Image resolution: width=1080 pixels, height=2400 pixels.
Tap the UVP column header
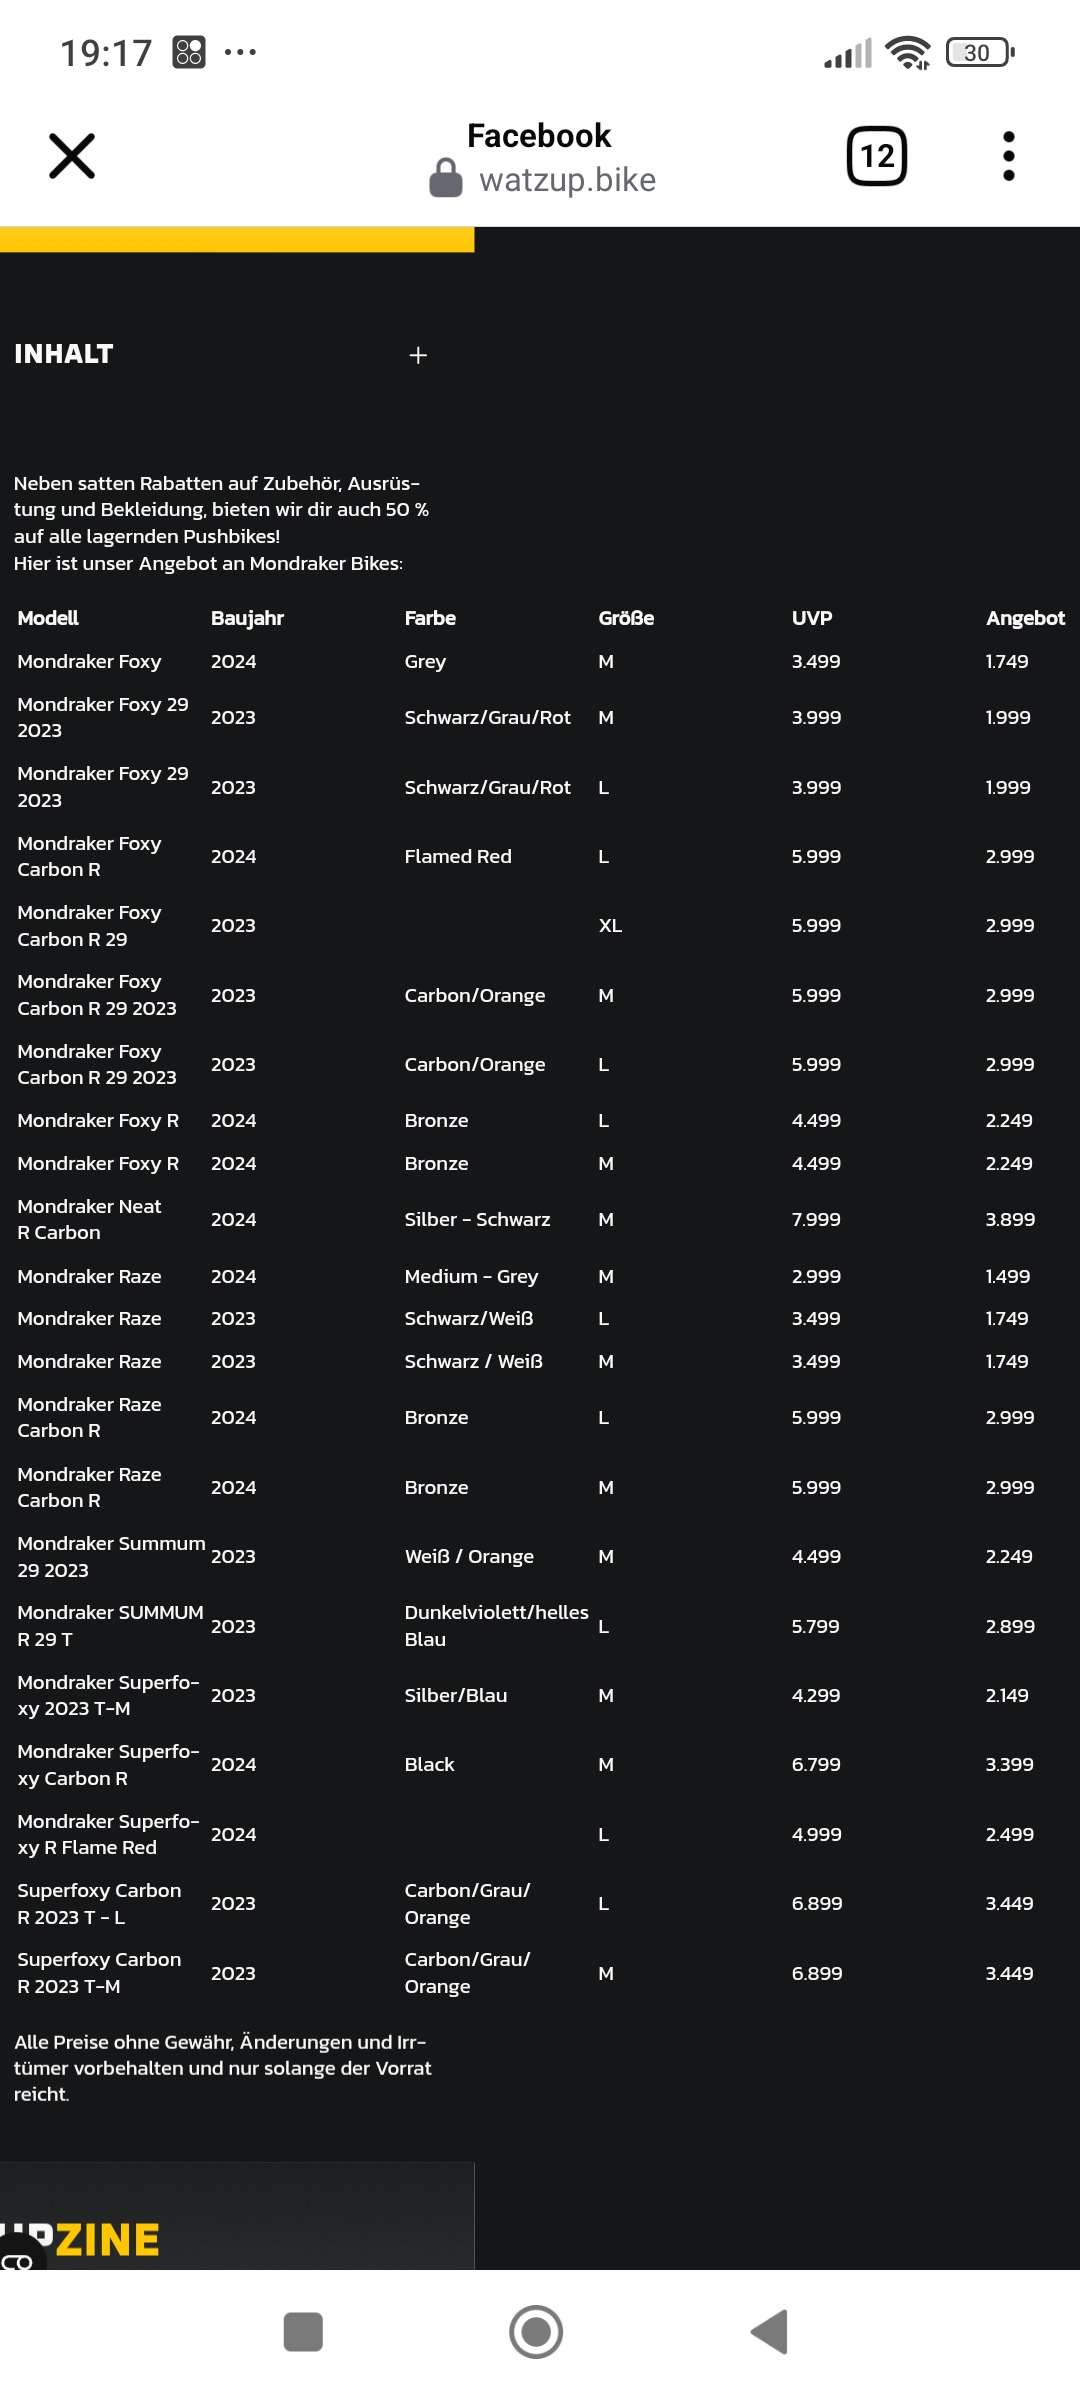pyautogui.click(x=811, y=618)
